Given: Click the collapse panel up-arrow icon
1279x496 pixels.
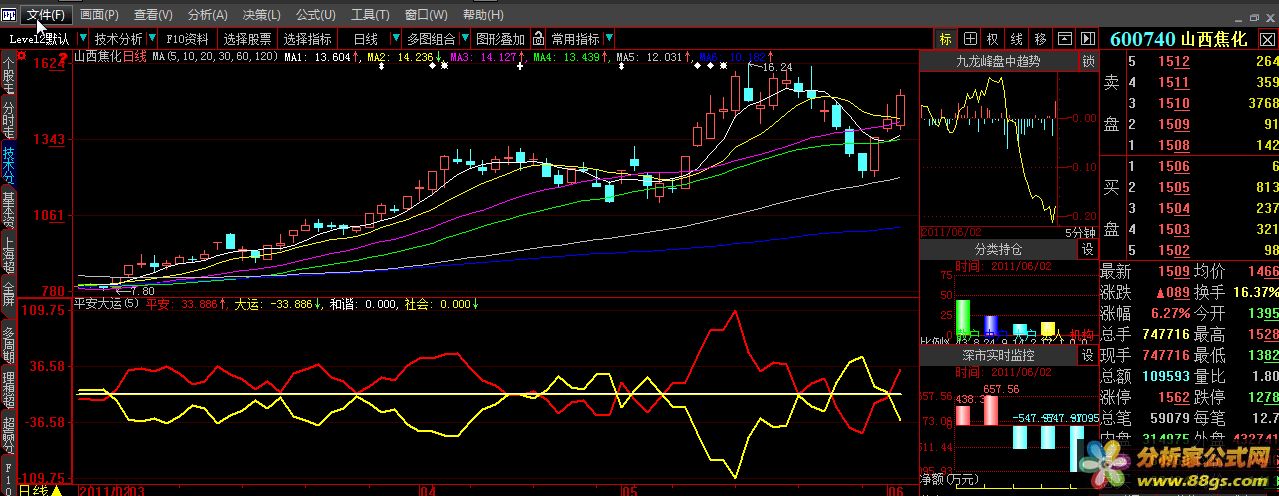Looking at the screenshot, I should coord(1064,39).
